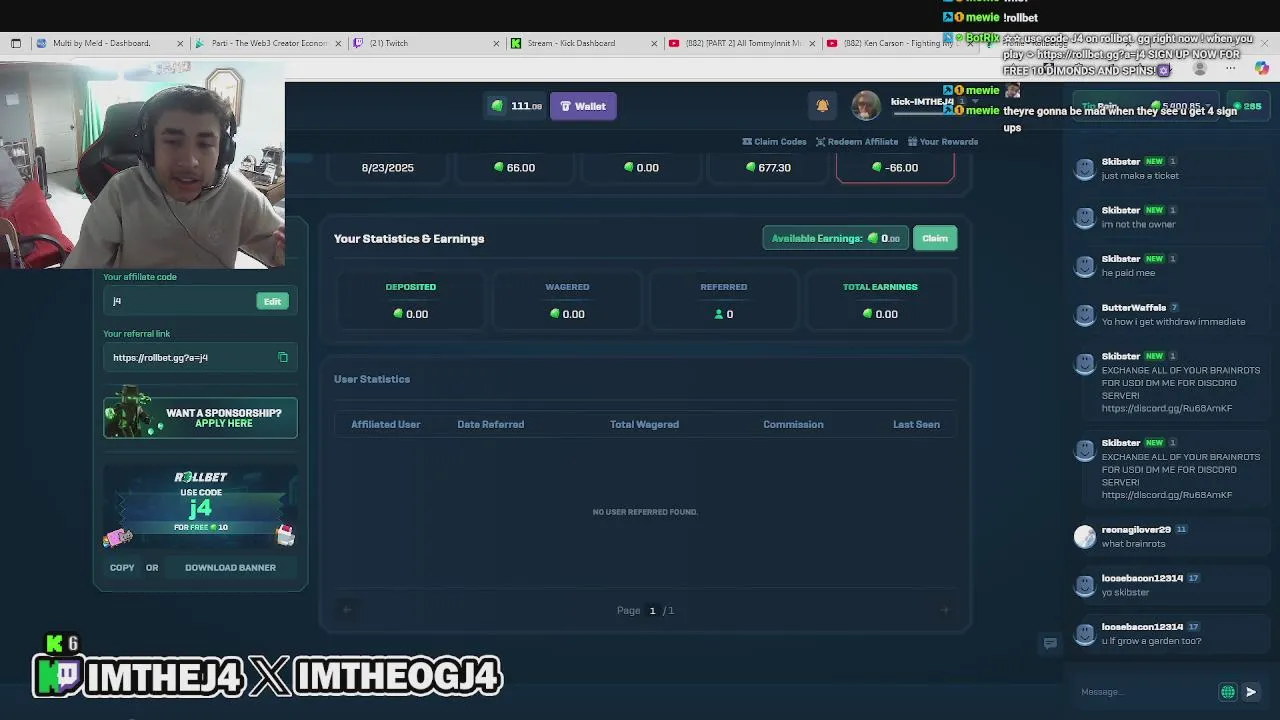The image size is (1280, 720).
Task: Click Skibster's 'he paid mee' message
Action: (x=1128, y=273)
